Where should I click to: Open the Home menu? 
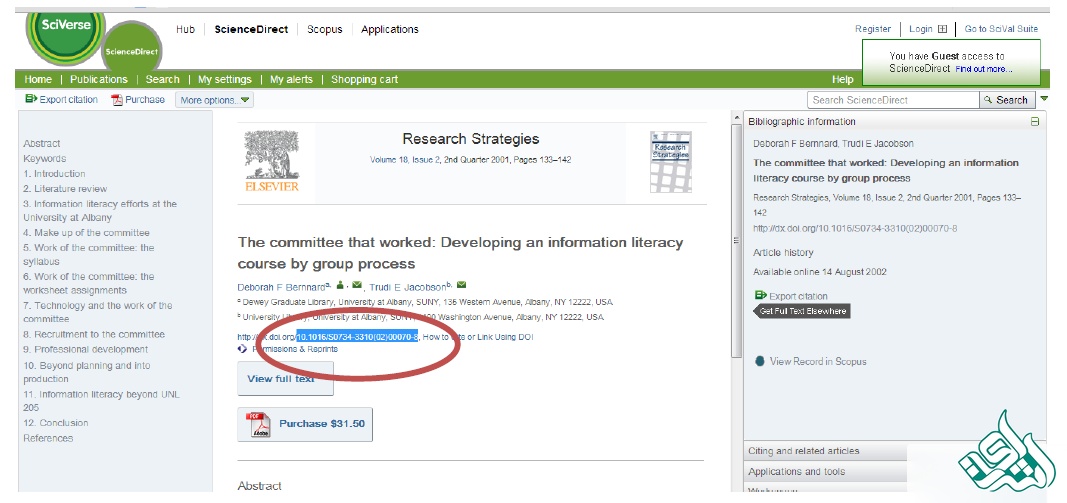point(38,80)
